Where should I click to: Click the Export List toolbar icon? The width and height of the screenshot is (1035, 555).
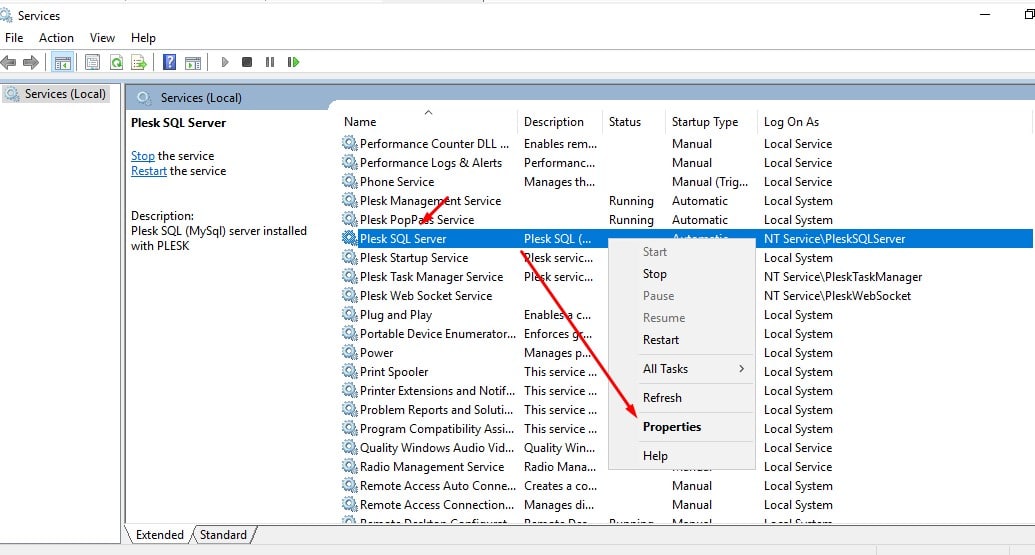pos(139,63)
